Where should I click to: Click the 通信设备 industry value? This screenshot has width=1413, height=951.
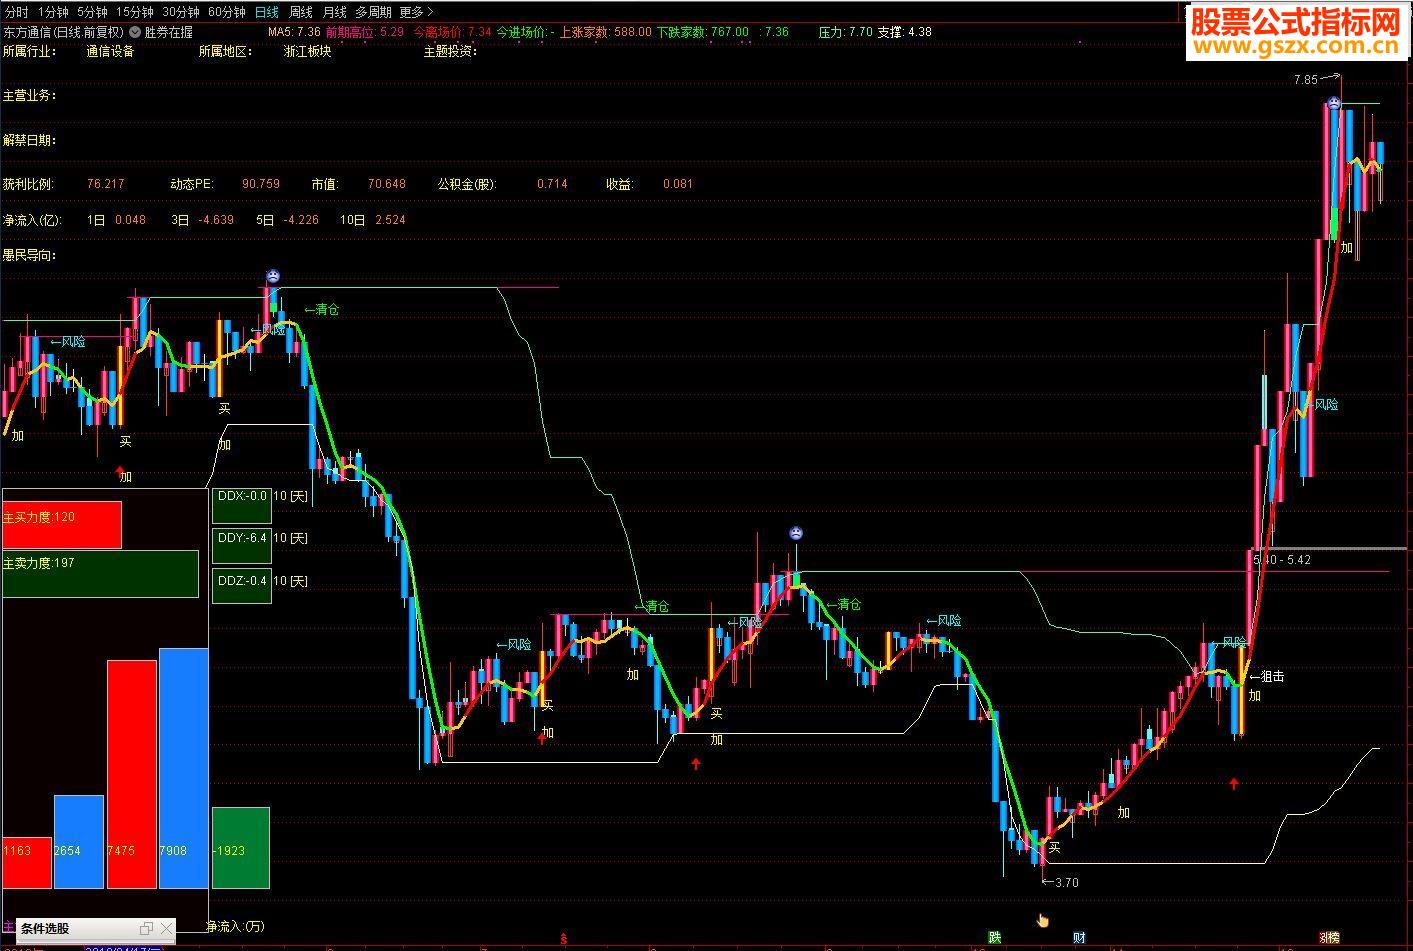point(110,51)
